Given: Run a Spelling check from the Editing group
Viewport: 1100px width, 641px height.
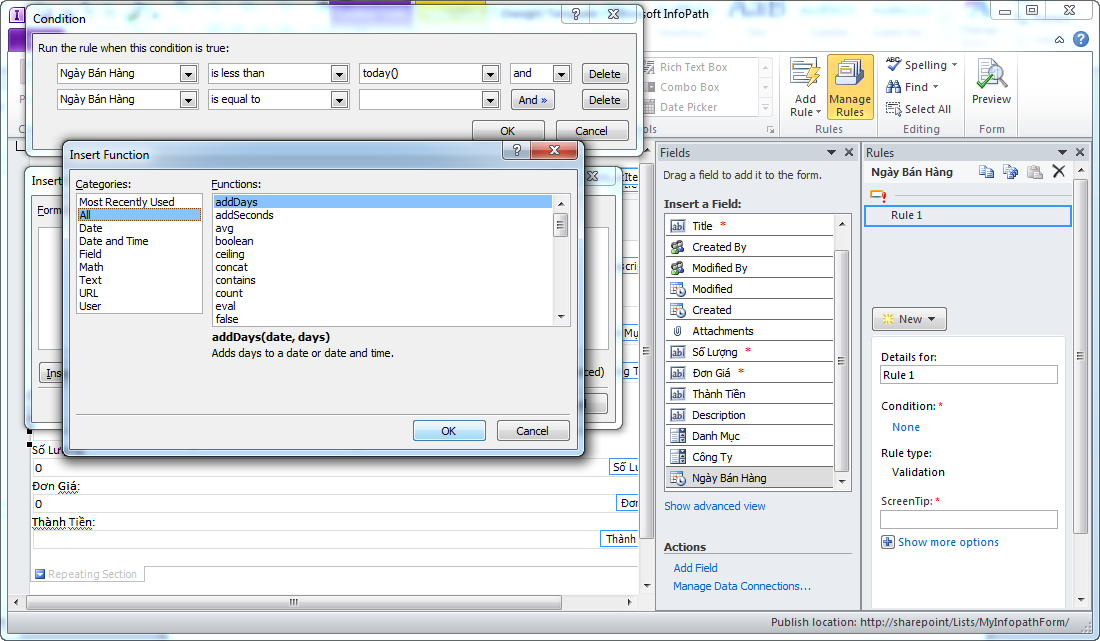Looking at the screenshot, I should pos(917,64).
